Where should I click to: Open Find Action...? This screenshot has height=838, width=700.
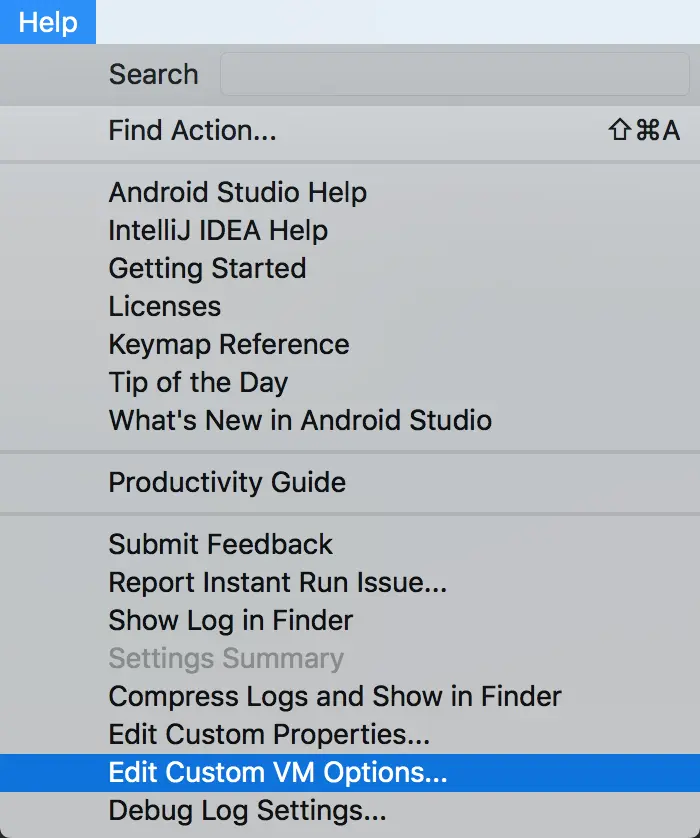click(192, 130)
